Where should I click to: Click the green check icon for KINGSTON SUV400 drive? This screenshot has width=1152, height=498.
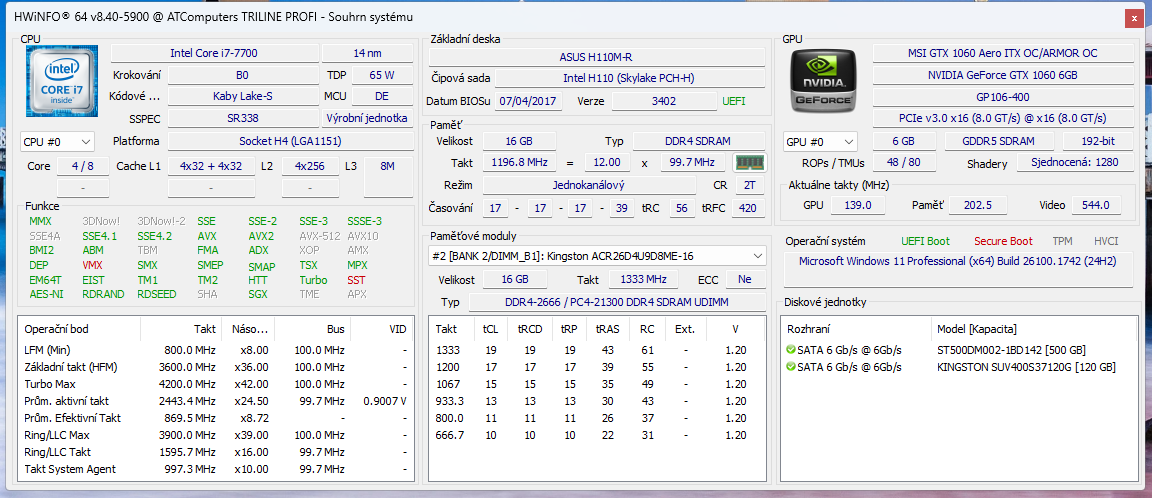coord(791,367)
